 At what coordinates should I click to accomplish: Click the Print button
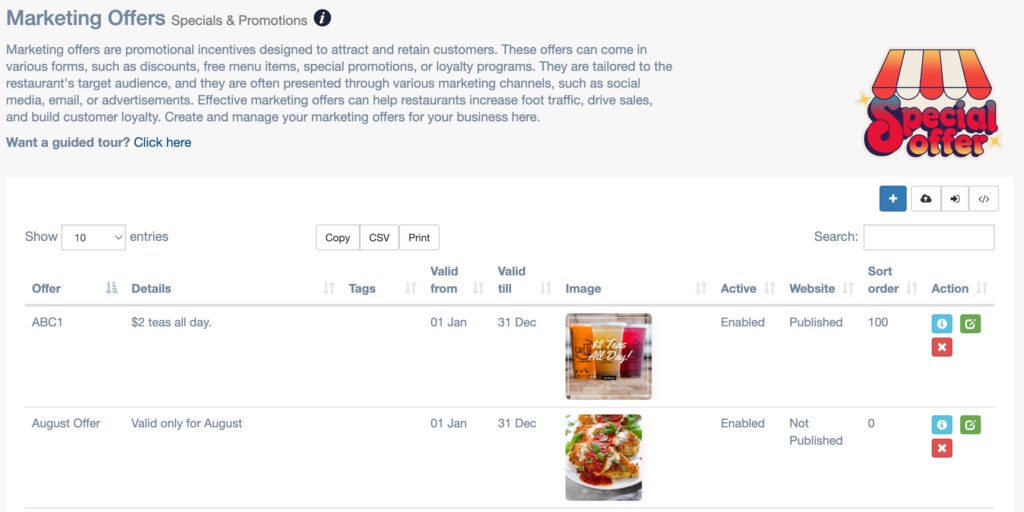[x=419, y=237]
